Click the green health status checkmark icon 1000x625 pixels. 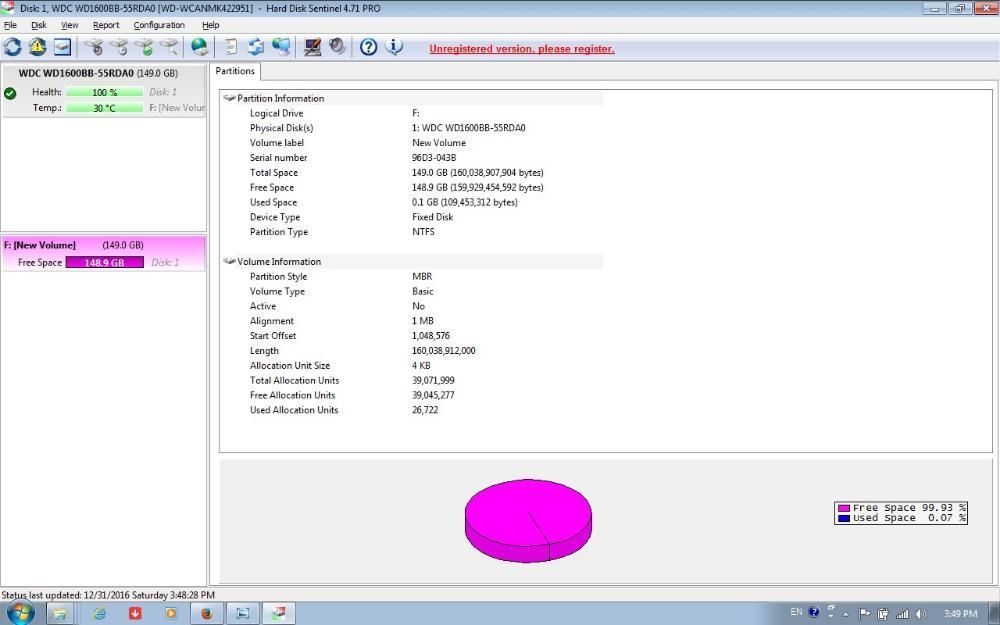pos(10,93)
